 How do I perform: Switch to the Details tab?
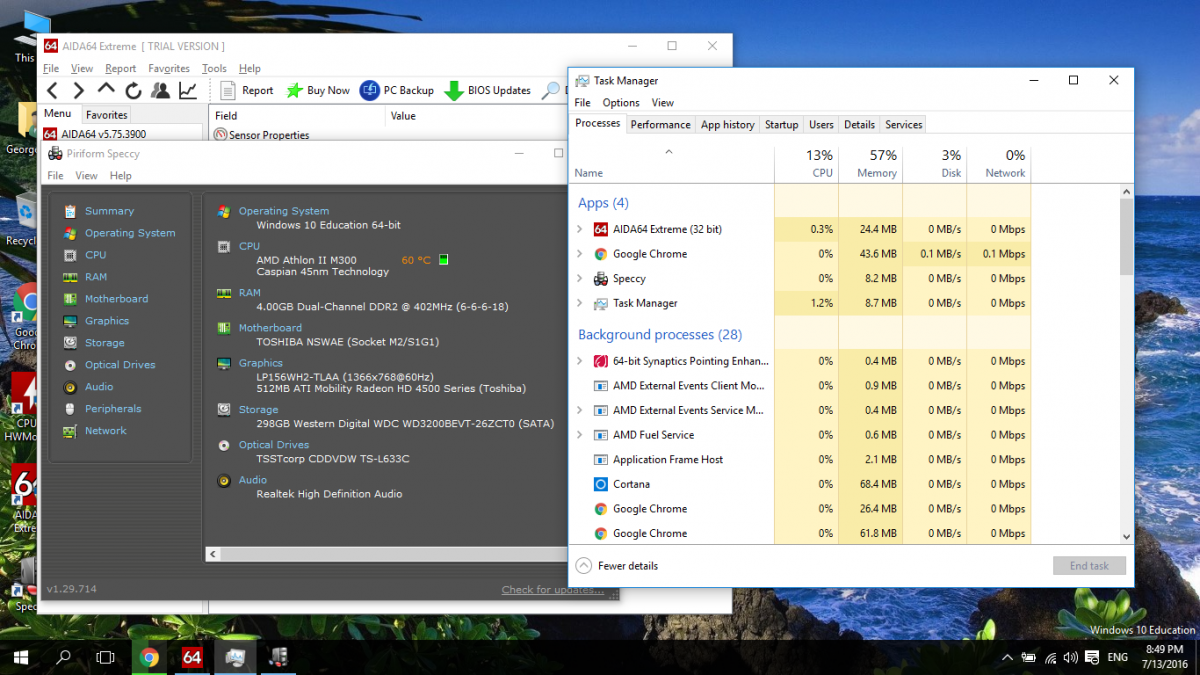pyautogui.click(x=859, y=125)
